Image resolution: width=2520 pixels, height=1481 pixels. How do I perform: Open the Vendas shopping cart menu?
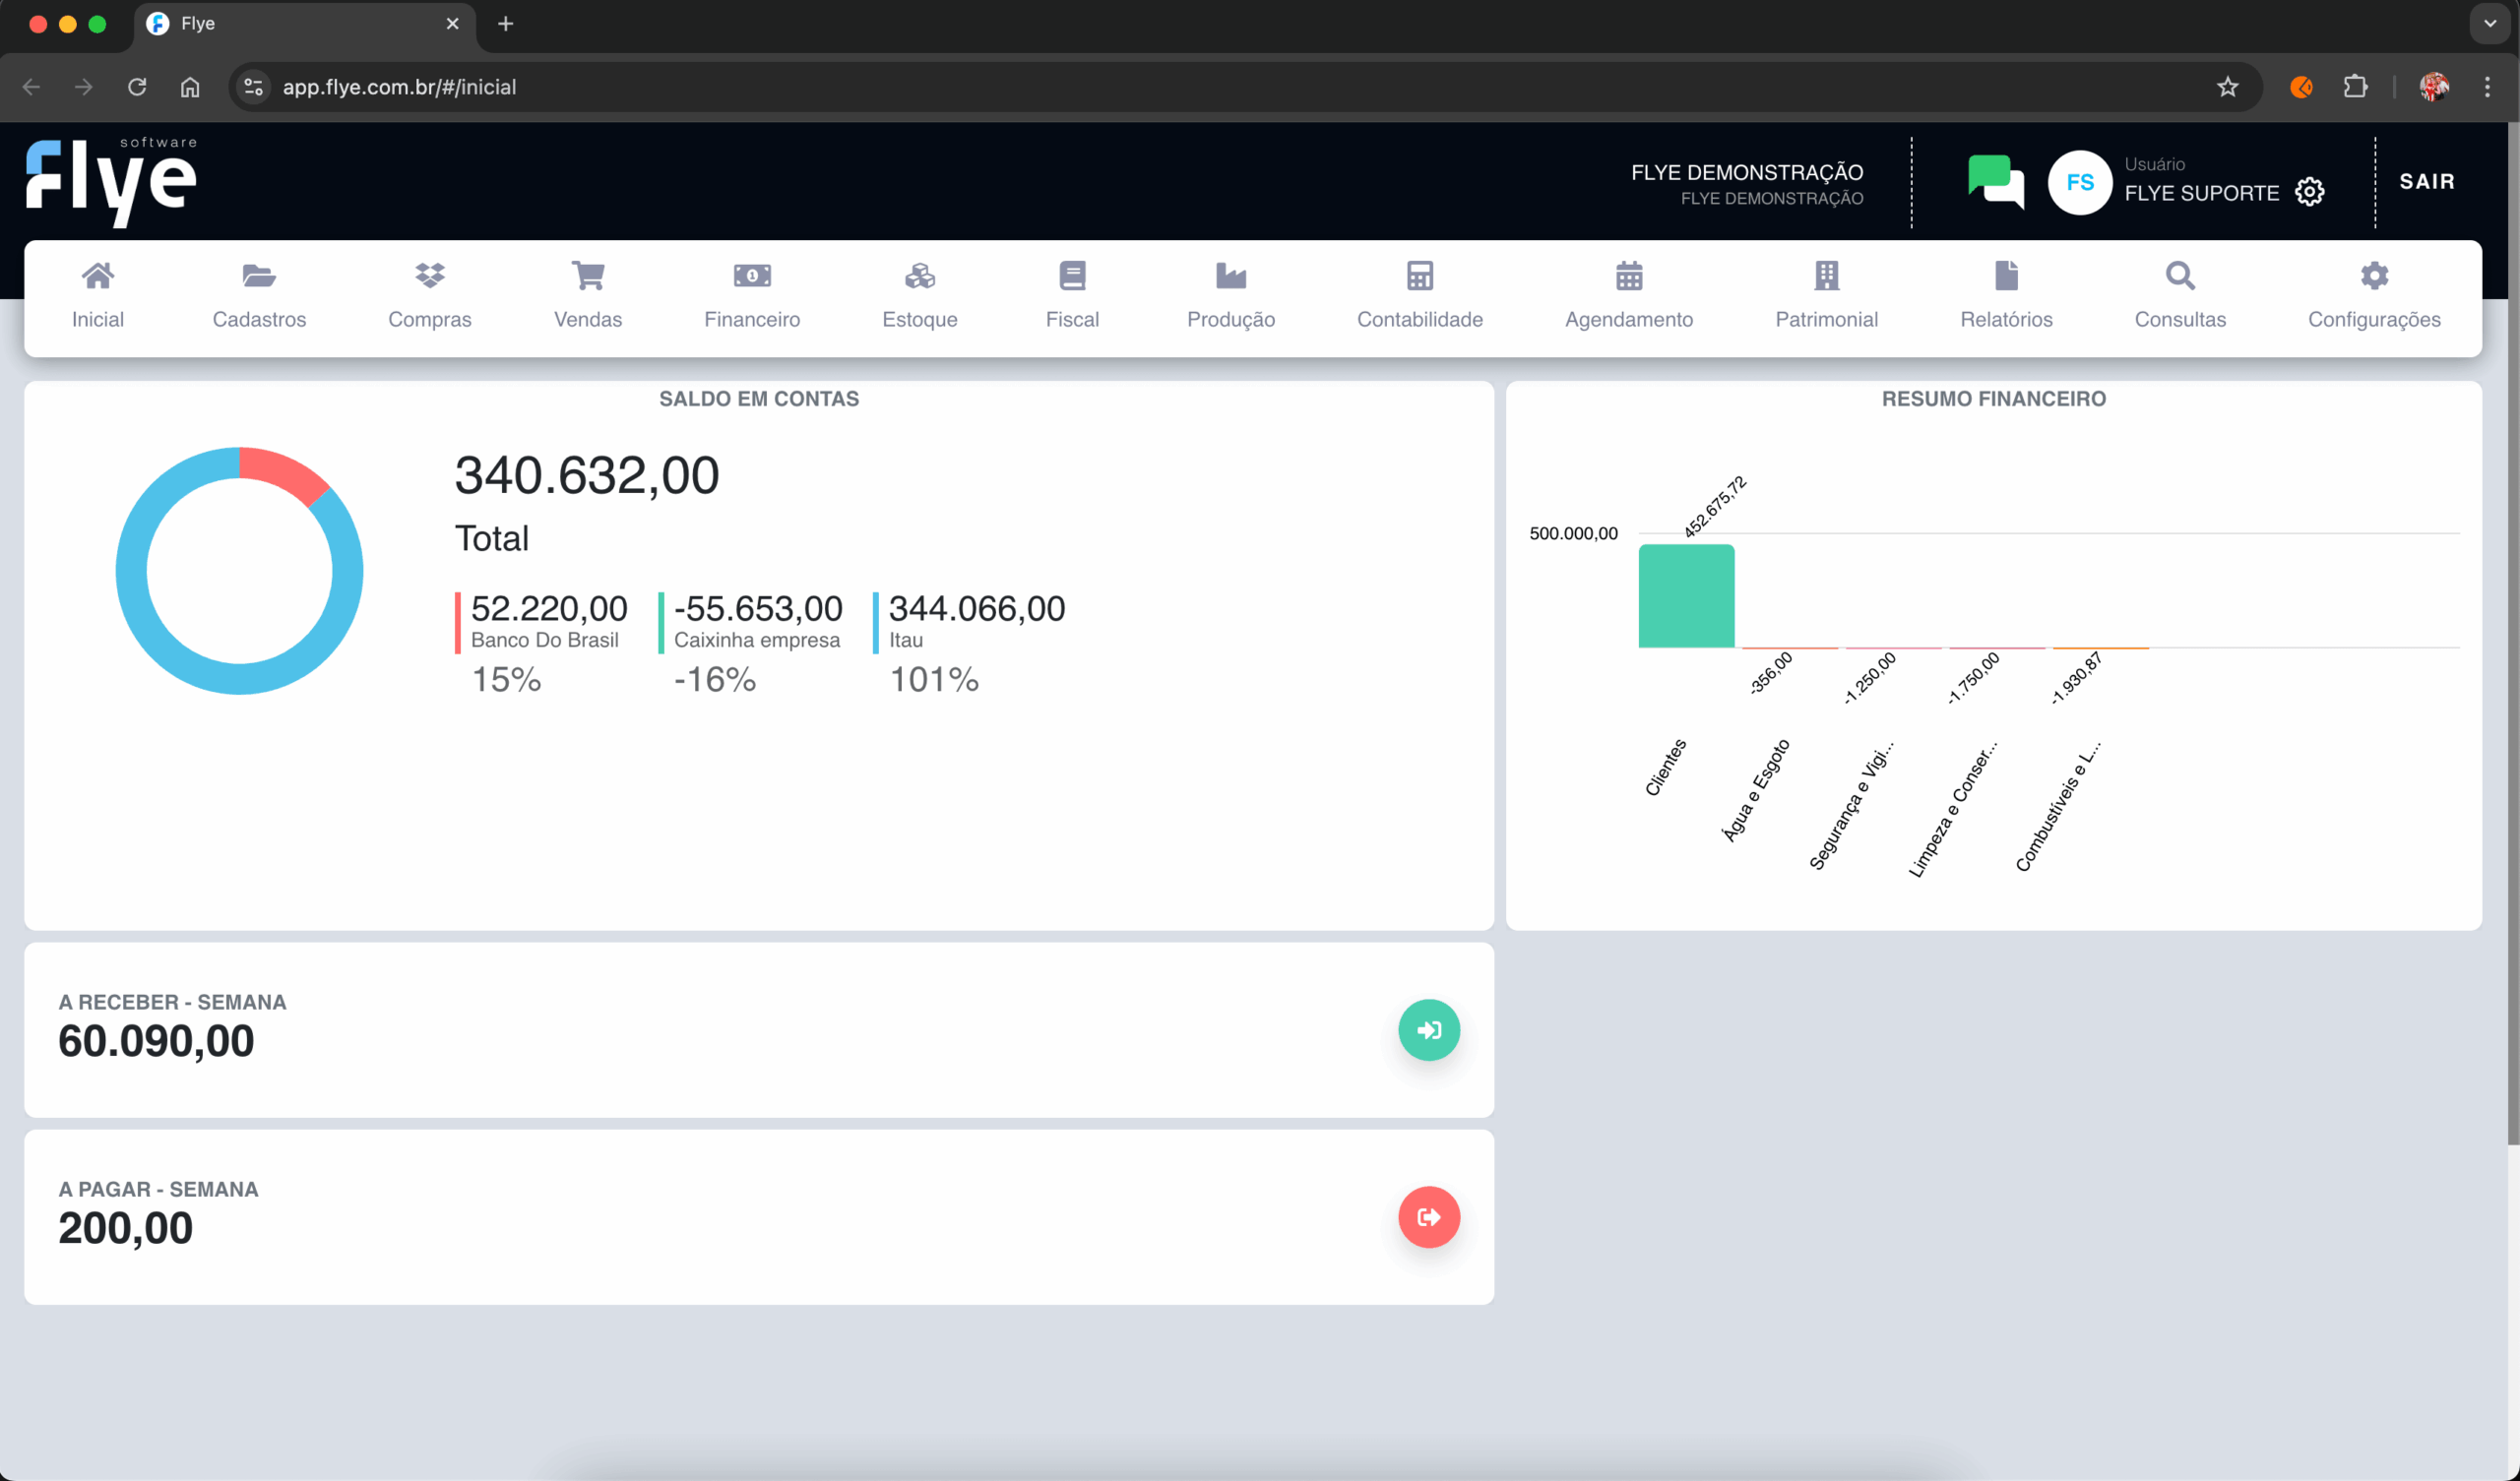point(588,296)
